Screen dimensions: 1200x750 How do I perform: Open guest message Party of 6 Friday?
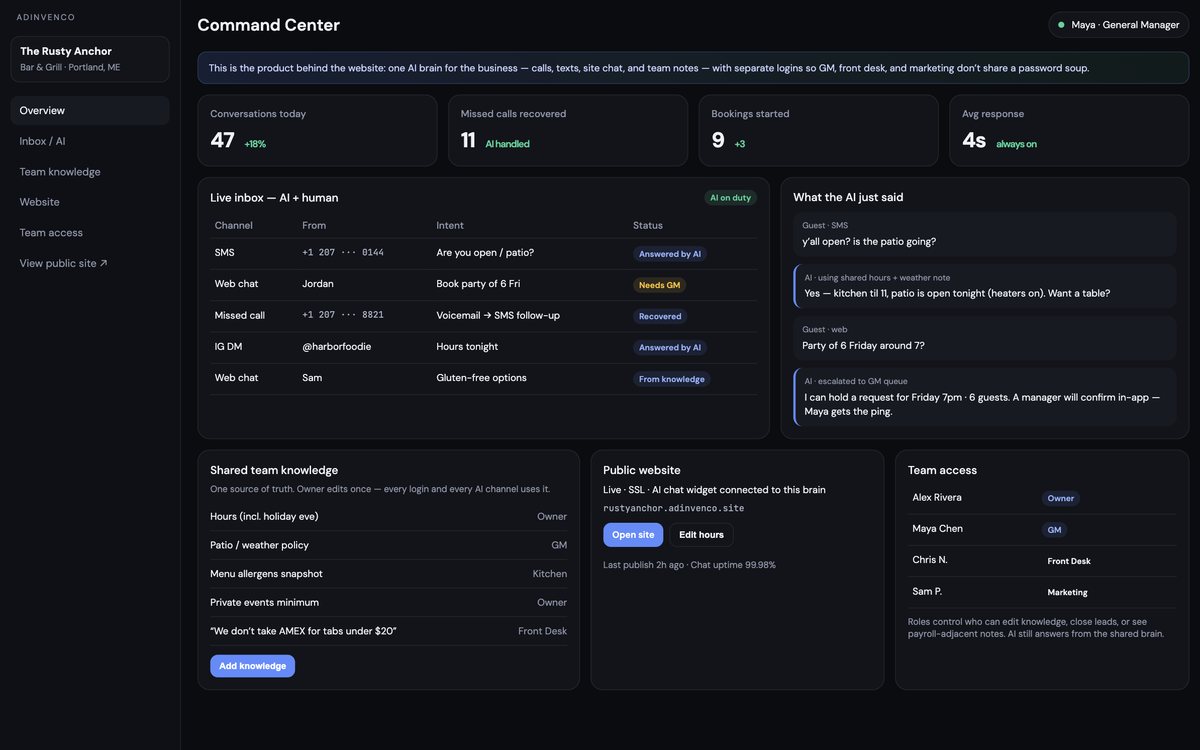point(985,338)
